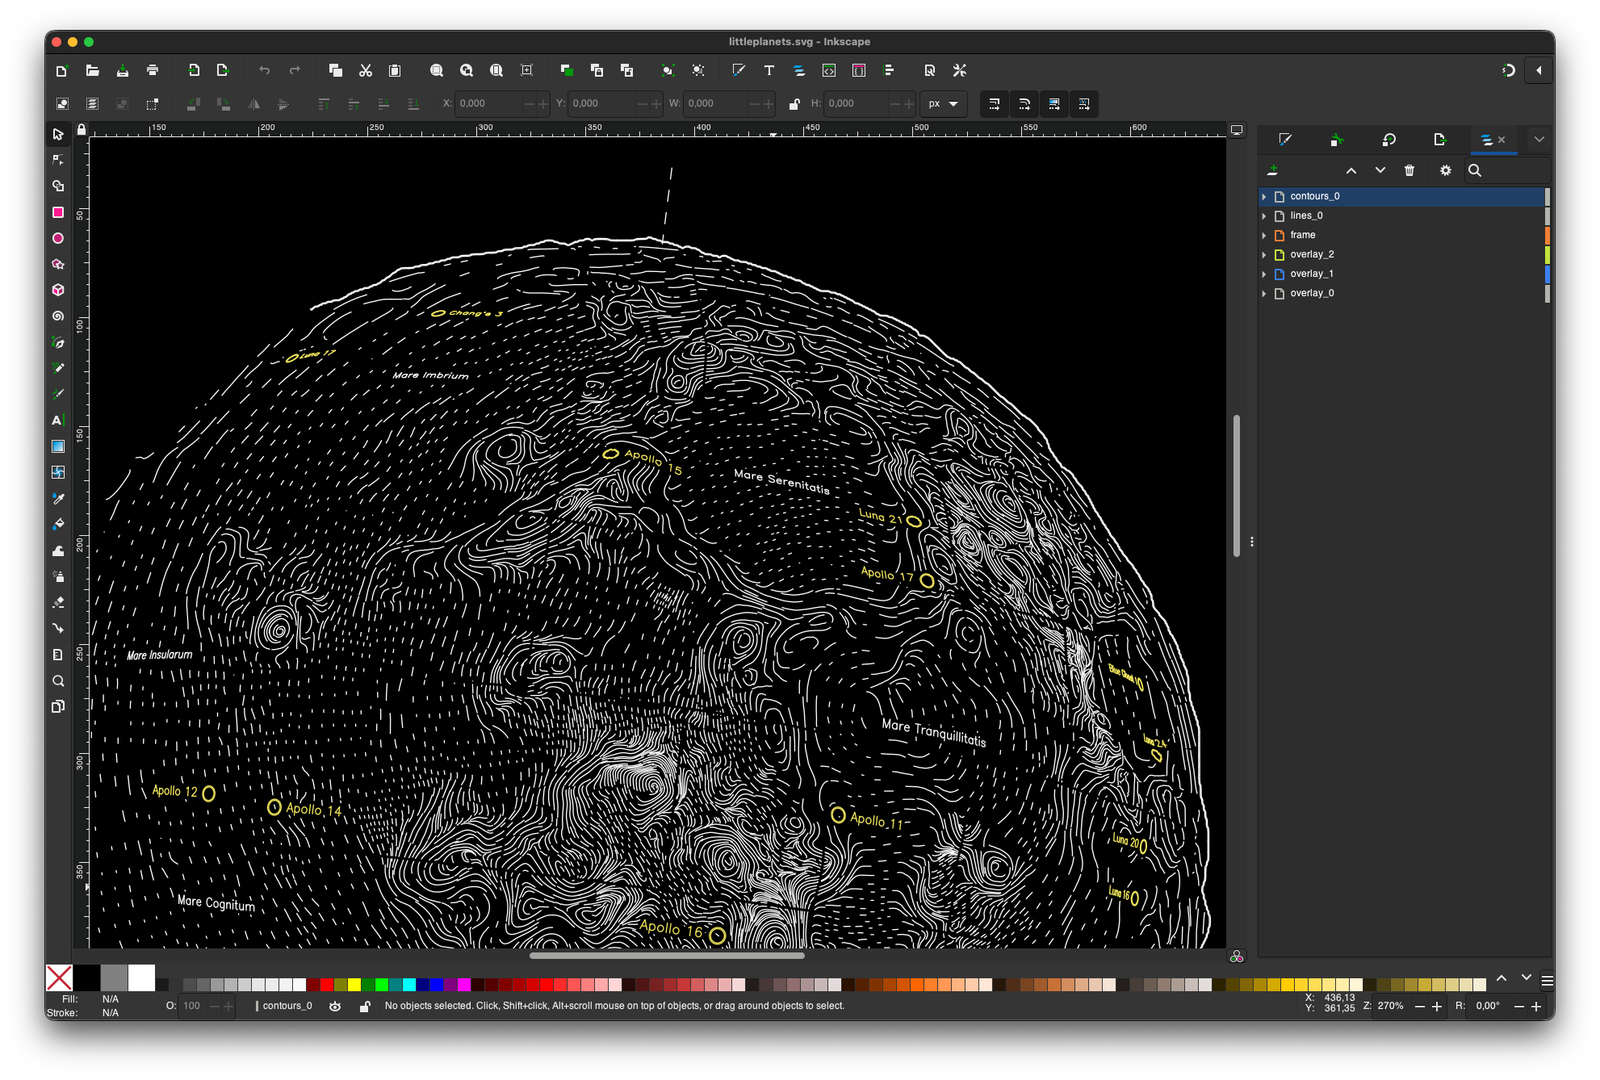Image resolution: width=1600 pixels, height=1080 pixels.
Task: Expand the overlay_1 layer tree item
Action: click(1264, 273)
